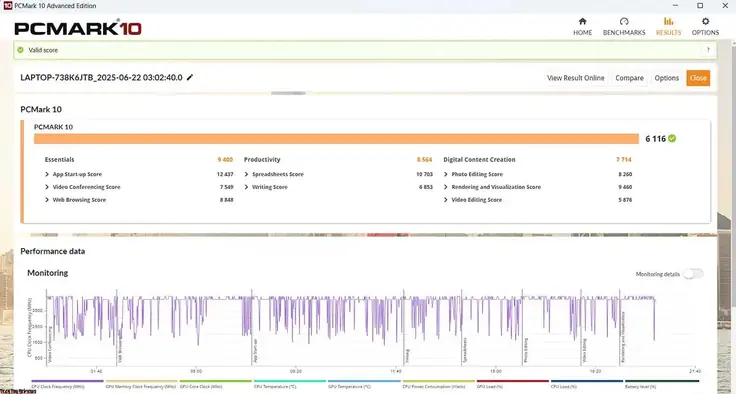Screen dimensions: 736x394
Task: Click the CPU Power Consumption legend swatch
Action: click(438, 381)
